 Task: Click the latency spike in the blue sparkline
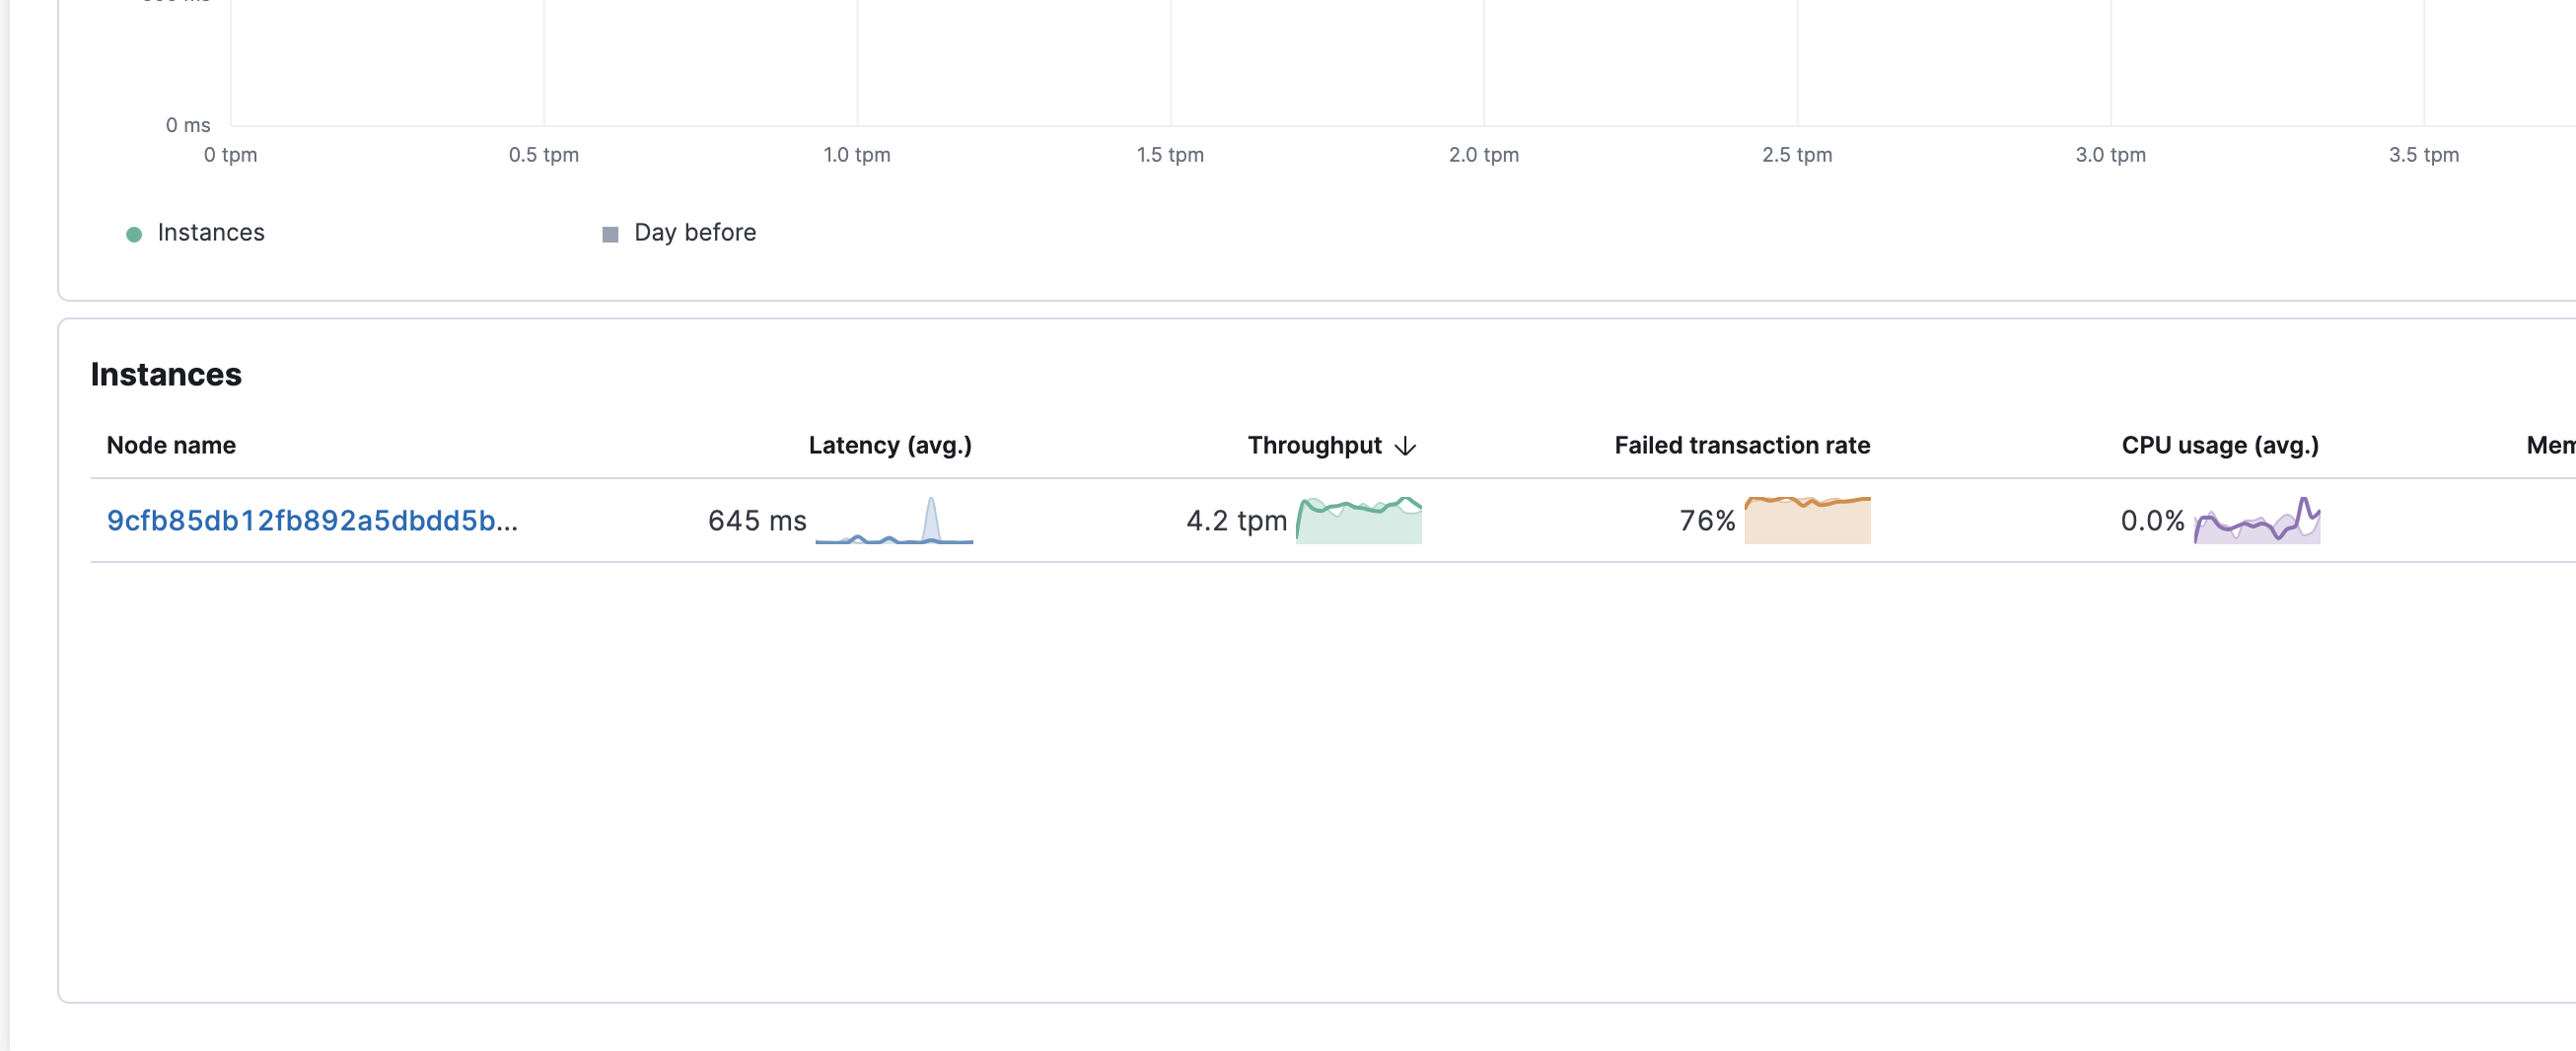click(932, 512)
